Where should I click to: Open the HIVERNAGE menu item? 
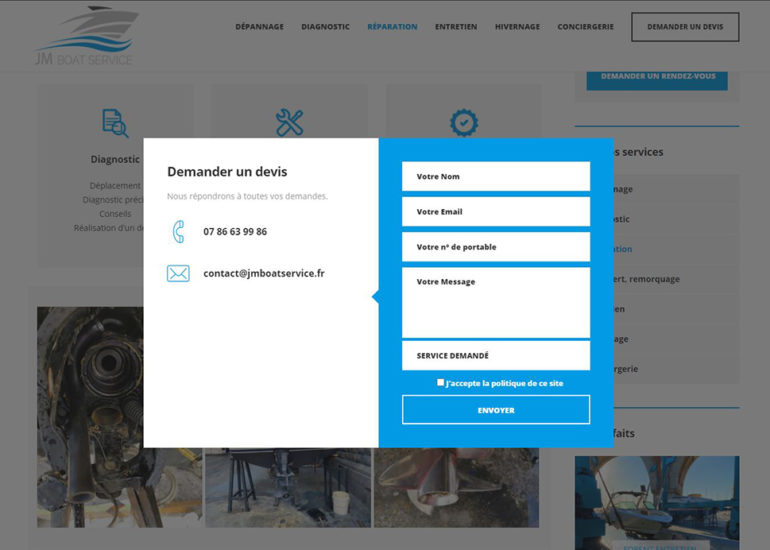[517, 27]
